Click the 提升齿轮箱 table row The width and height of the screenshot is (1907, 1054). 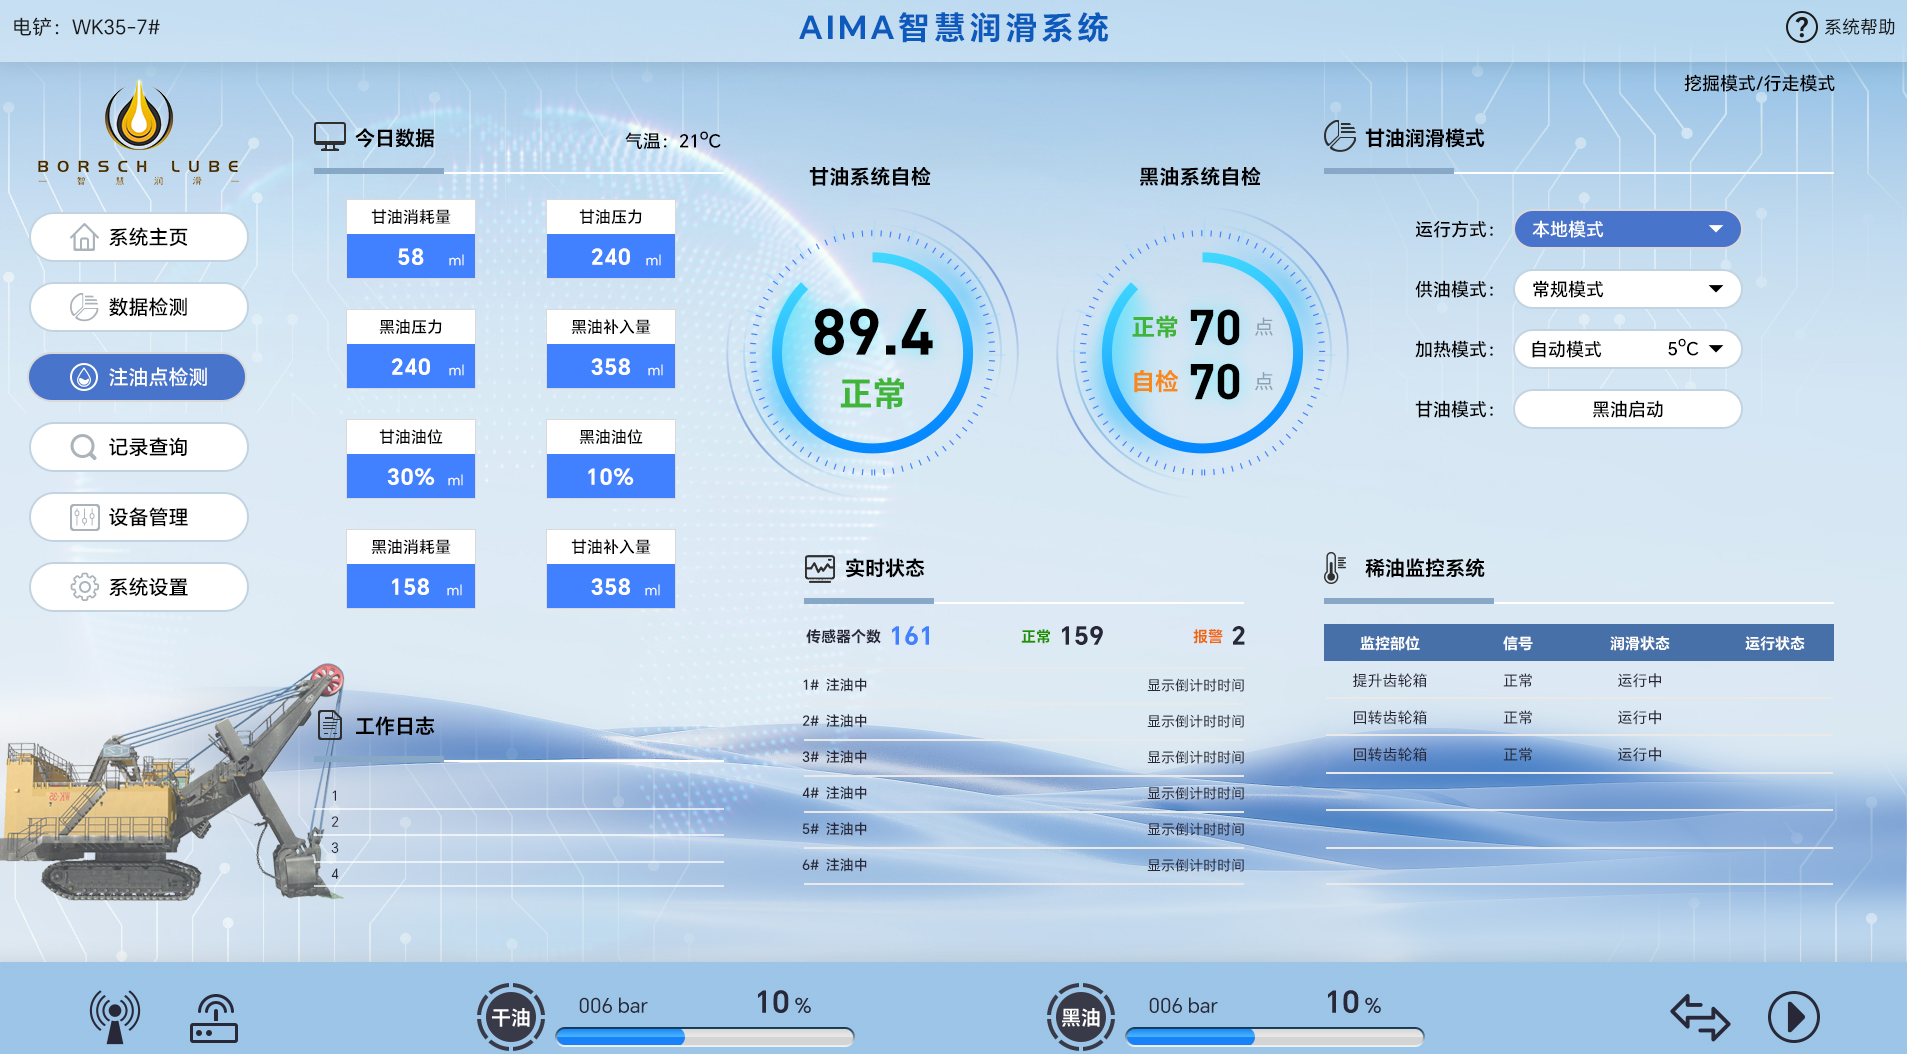click(x=1579, y=680)
